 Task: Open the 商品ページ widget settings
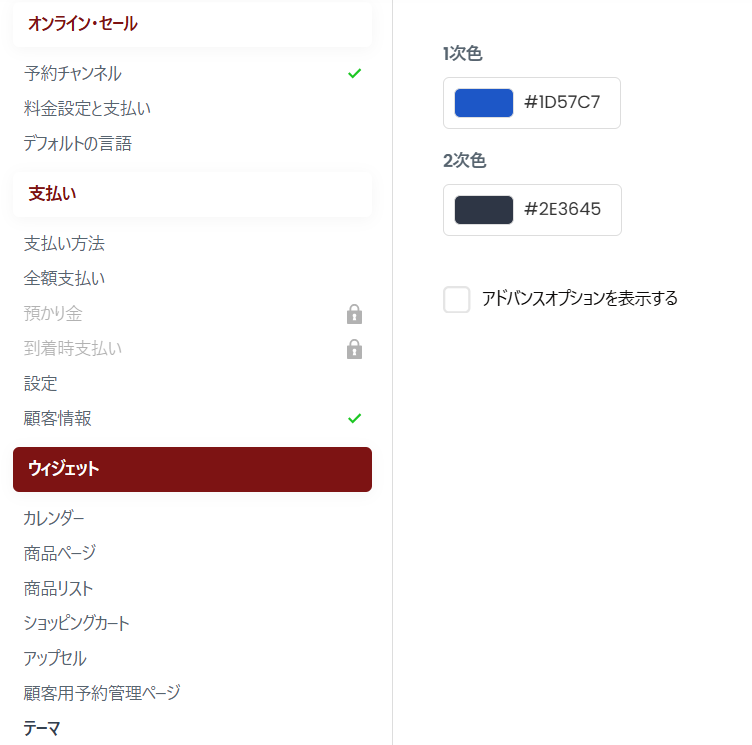pyautogui.click(x=60, y=553)
